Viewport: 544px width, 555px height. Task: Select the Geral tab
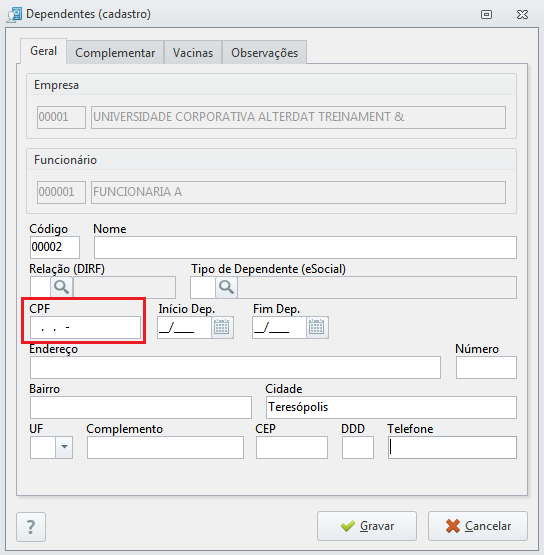point(43,51)
